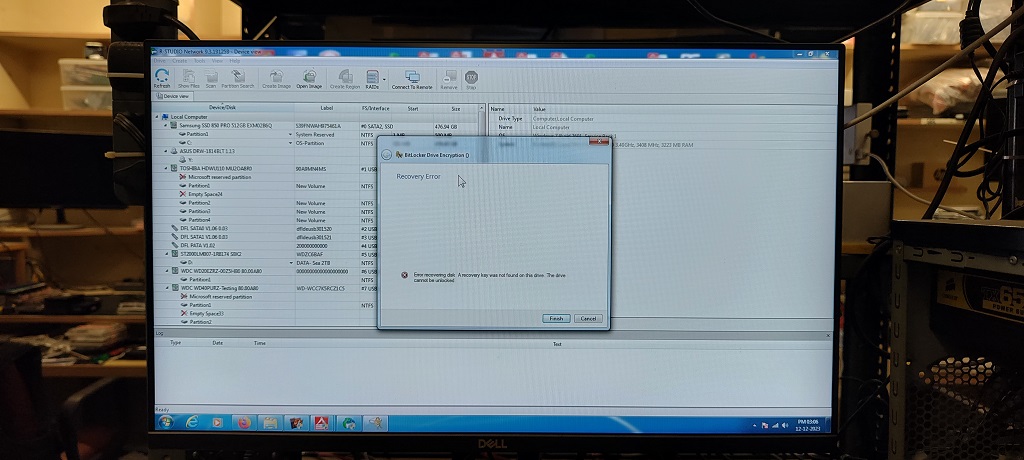
Task: Select Empty Space24 under TOSHIBA
Action: click(201, 194)
